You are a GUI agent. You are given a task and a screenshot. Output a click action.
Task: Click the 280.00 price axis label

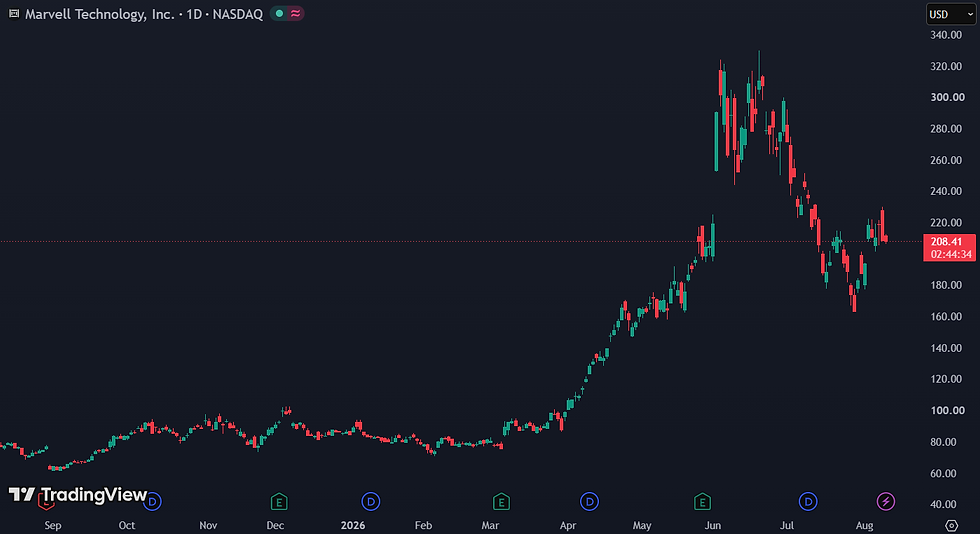point(946,129)
